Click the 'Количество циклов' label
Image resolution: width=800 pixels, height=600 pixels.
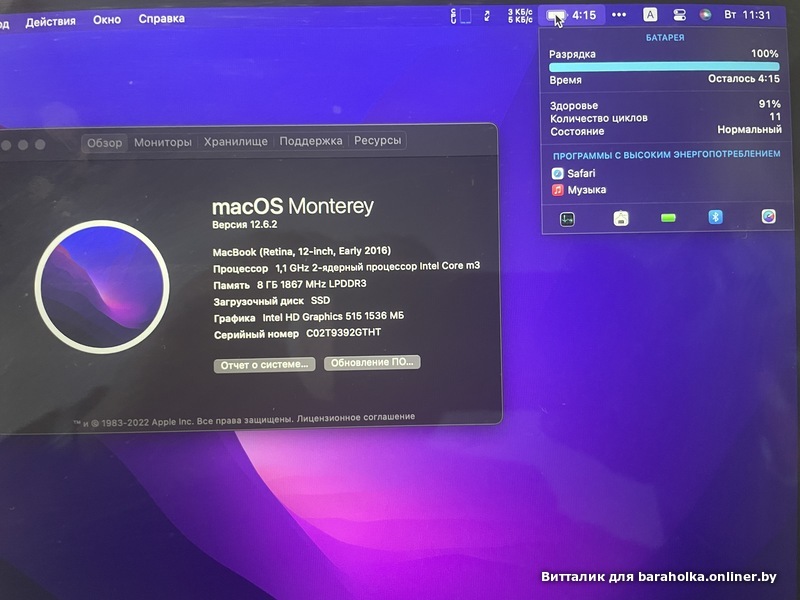(x=598, y=118)
